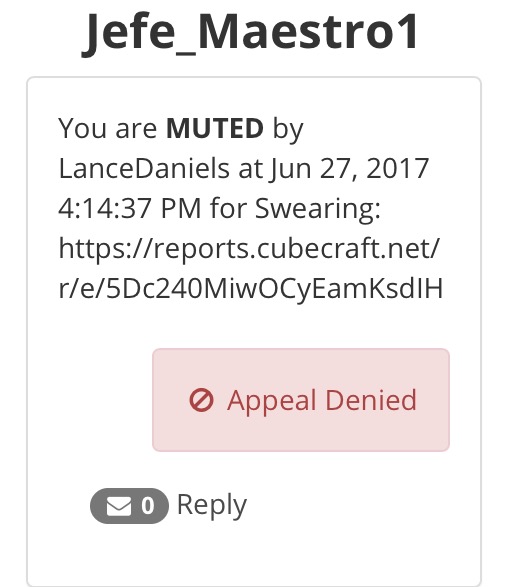Image resolution: width=509 pixels, height=587 pixels.
Task: Click the bold MUTED word
Action: click(x=215, y=128)
